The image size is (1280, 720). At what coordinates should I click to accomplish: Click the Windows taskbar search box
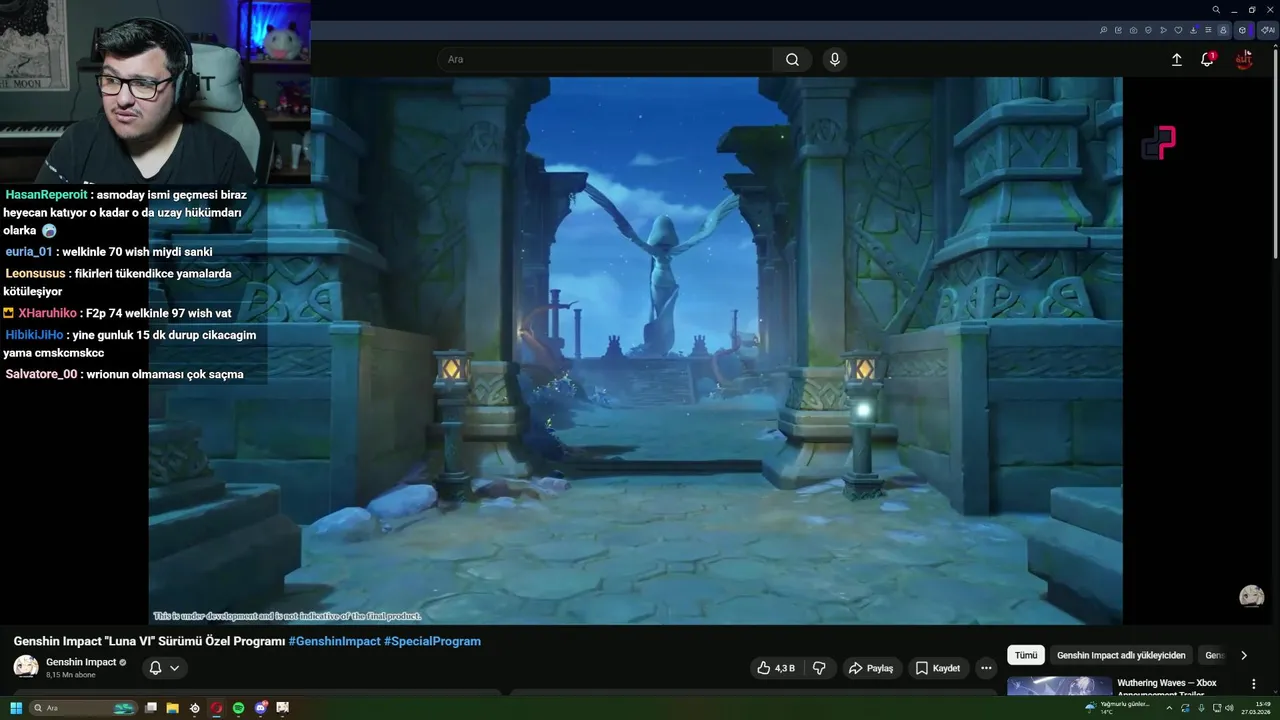[84, 708]
